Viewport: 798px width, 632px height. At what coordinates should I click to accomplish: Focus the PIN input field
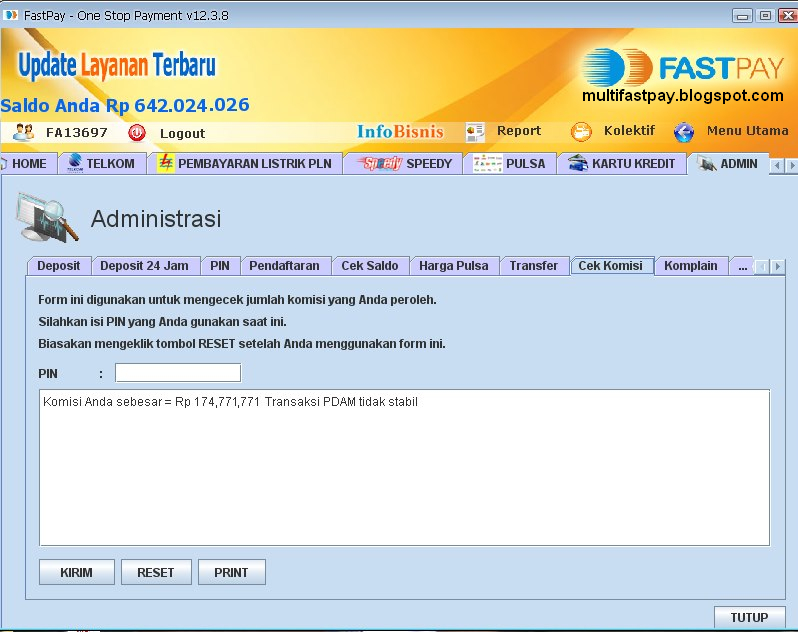point(178,372)
